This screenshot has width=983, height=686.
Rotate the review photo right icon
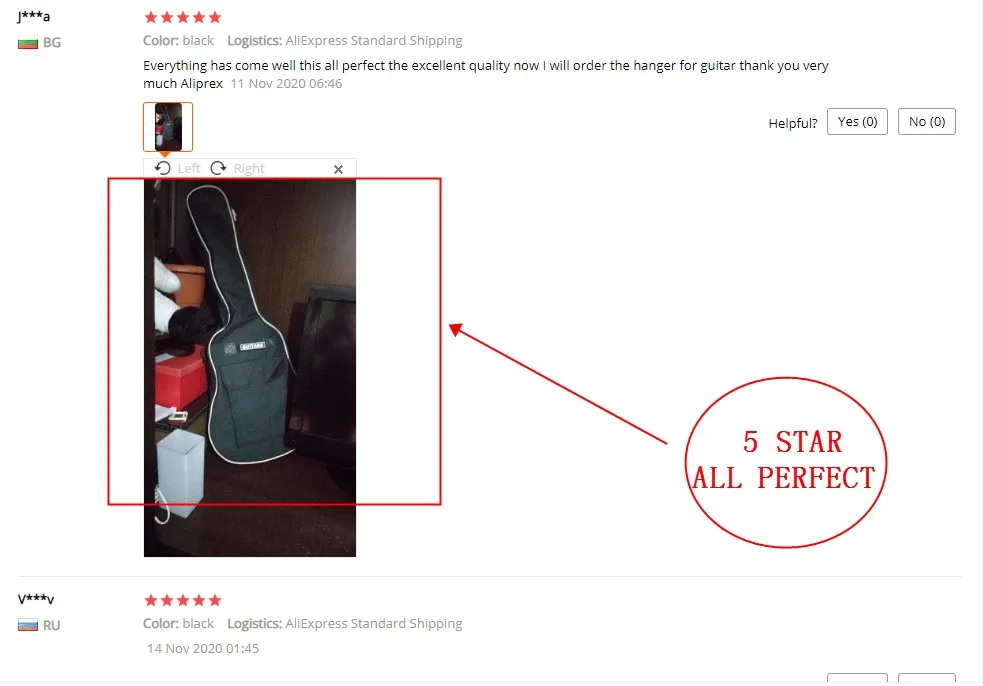tap(218, 168)
